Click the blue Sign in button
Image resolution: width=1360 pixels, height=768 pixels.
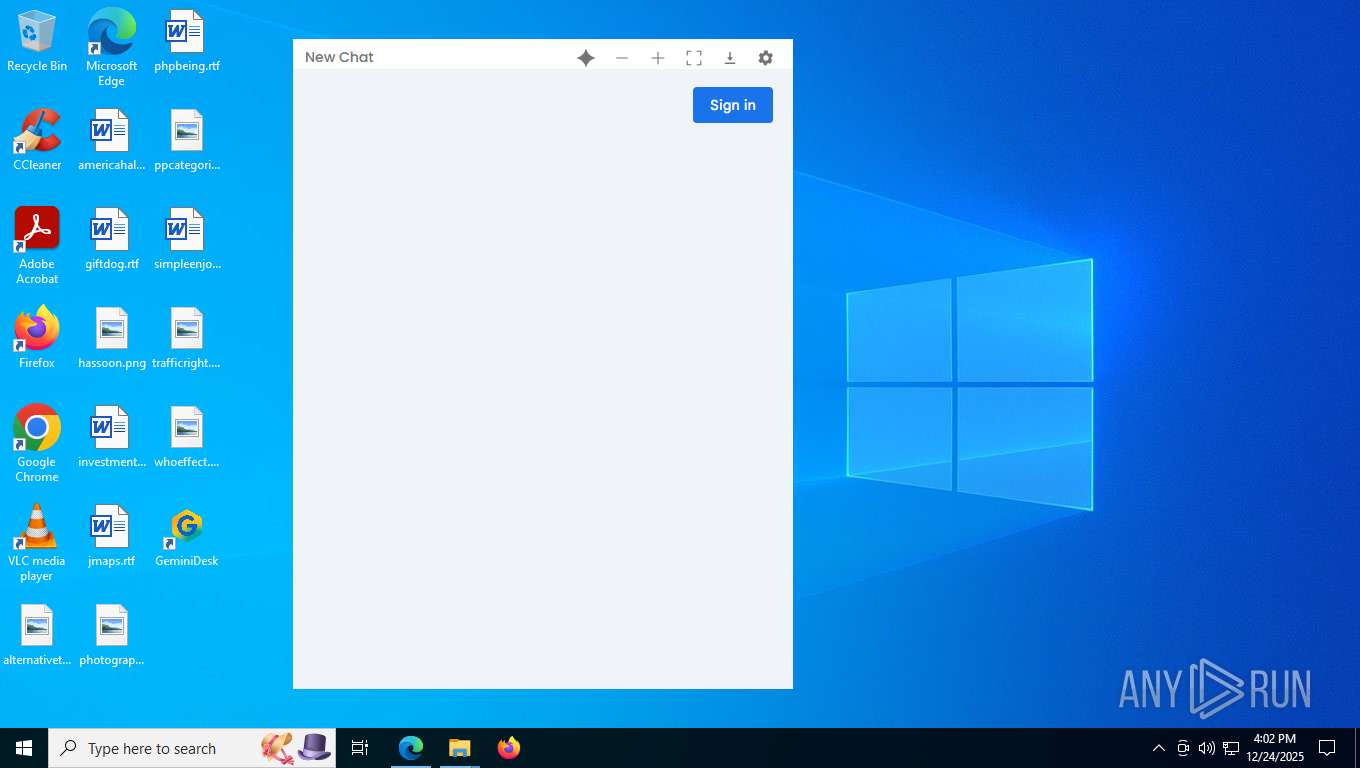pyautogui.click(x=733, y=105)
